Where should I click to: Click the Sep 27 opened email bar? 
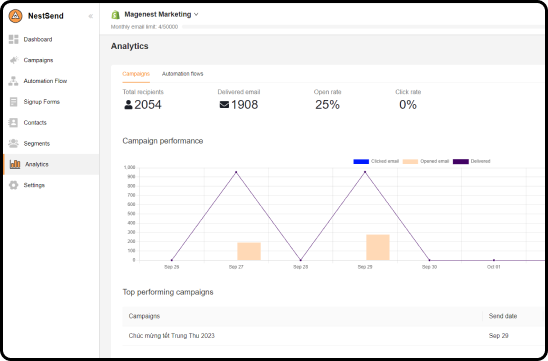coord(249,251)
